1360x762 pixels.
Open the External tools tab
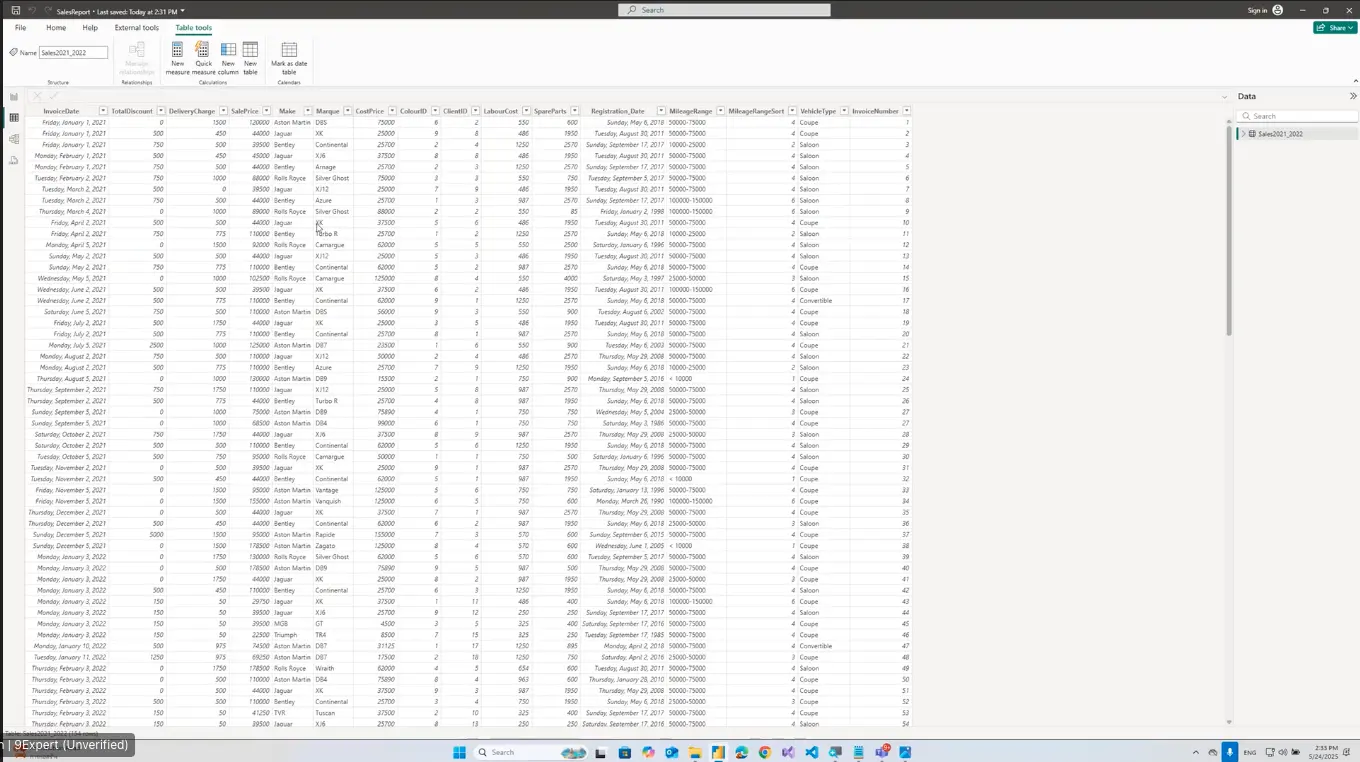click(x=137, y=28)
